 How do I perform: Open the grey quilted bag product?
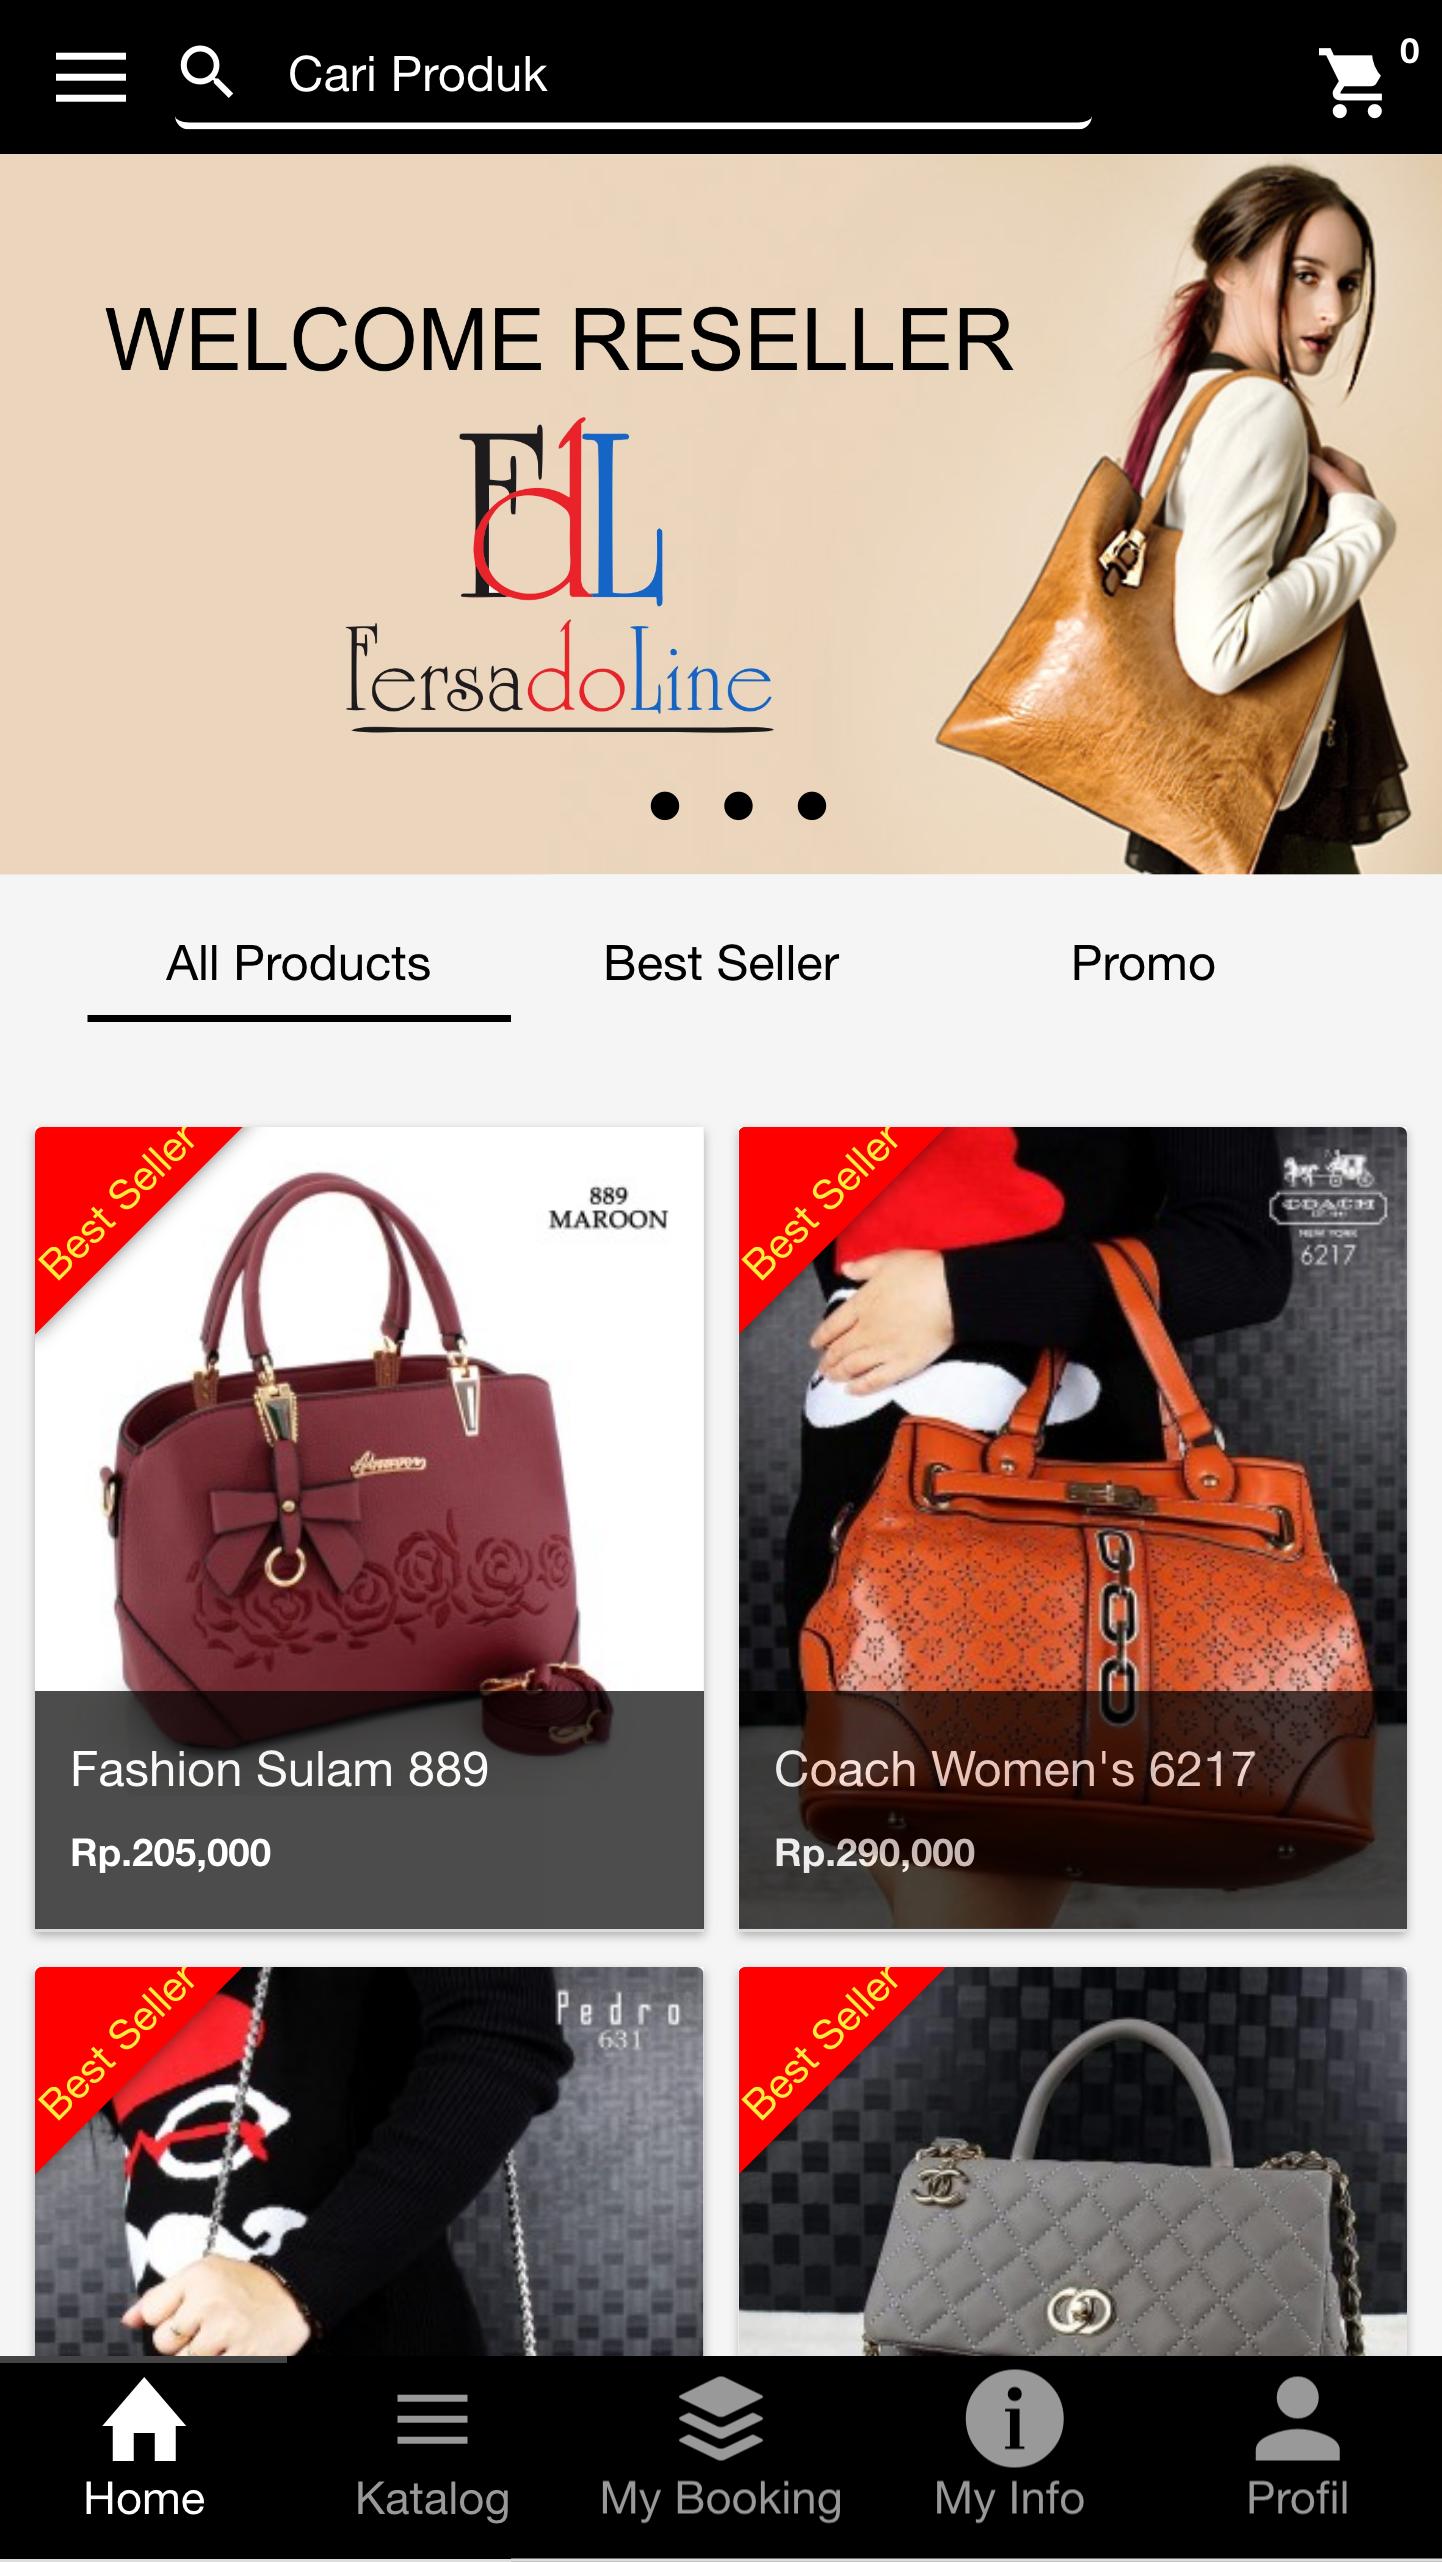pos(1073,2161)
